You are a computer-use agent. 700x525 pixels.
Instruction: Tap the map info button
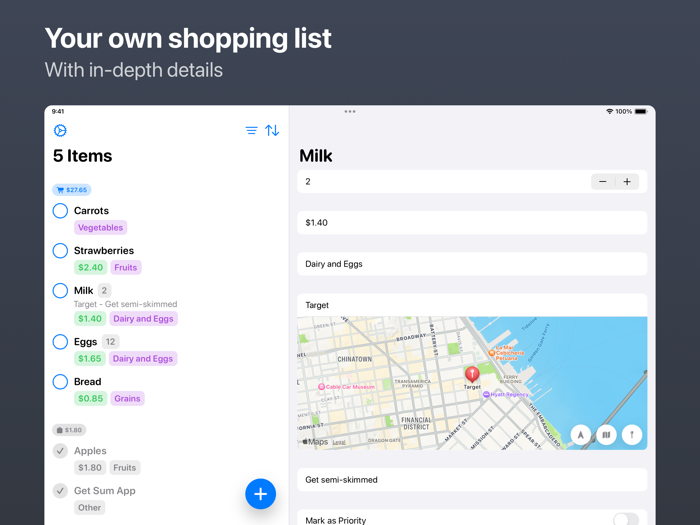tap(632, 434)
